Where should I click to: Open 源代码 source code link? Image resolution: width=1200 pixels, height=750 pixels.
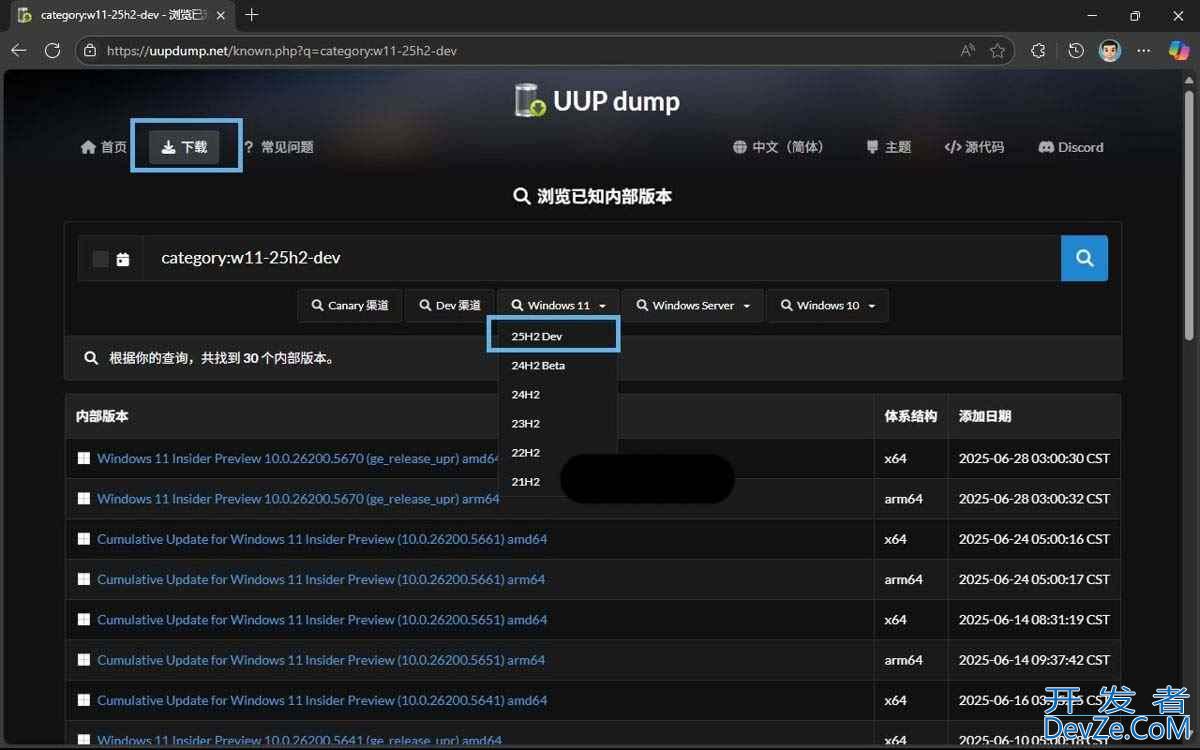974,147
